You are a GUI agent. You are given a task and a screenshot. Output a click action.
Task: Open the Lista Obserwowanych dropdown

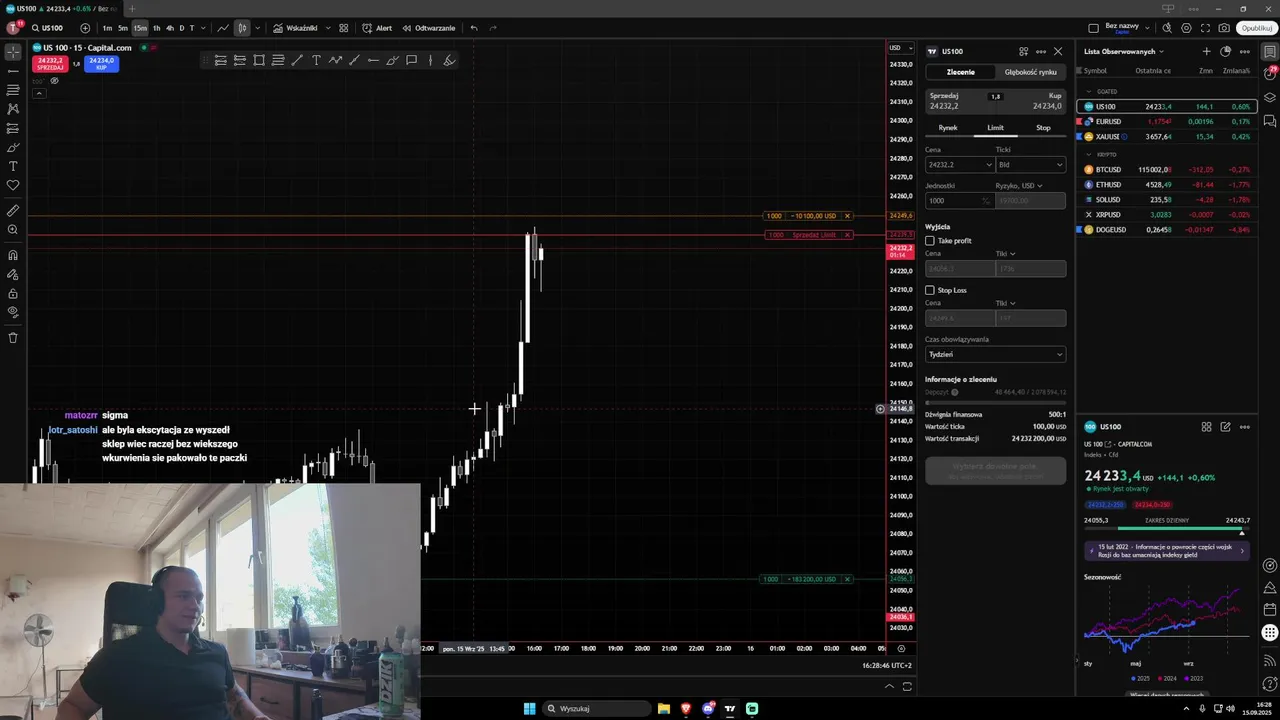tap(1123, 51)
